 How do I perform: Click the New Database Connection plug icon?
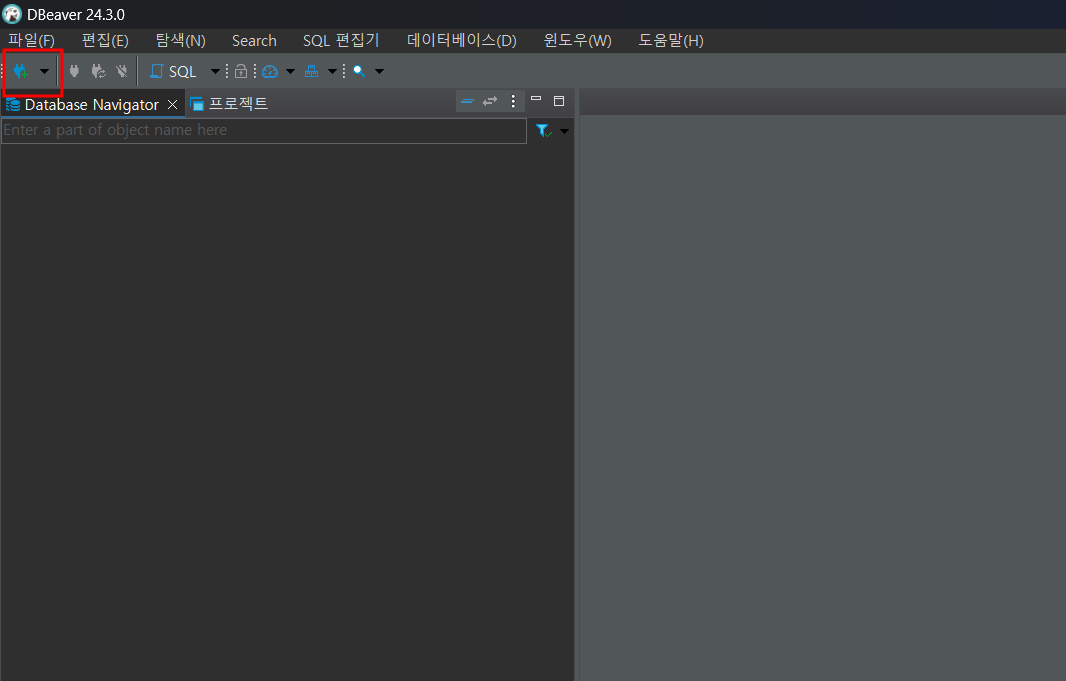point(20,71)
